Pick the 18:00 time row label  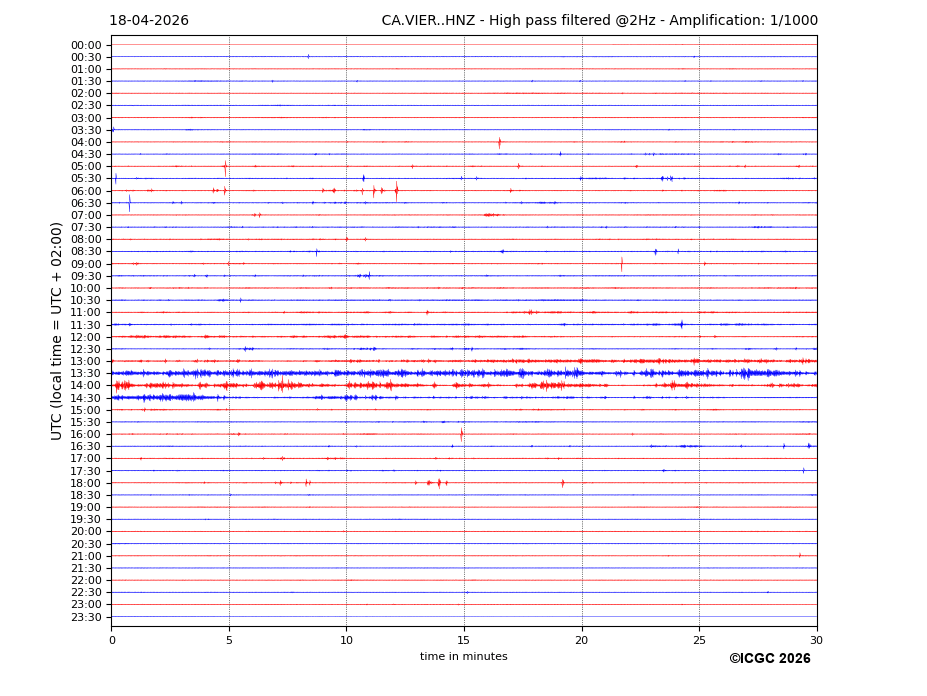86,483
